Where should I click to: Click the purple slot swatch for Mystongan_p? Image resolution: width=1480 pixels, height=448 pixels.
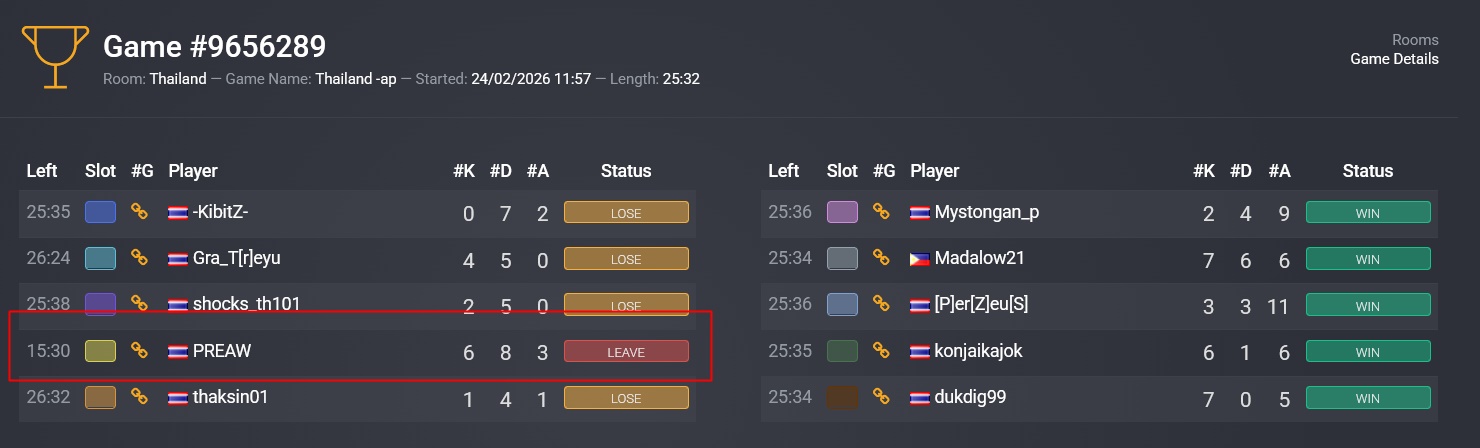[842, 212]
